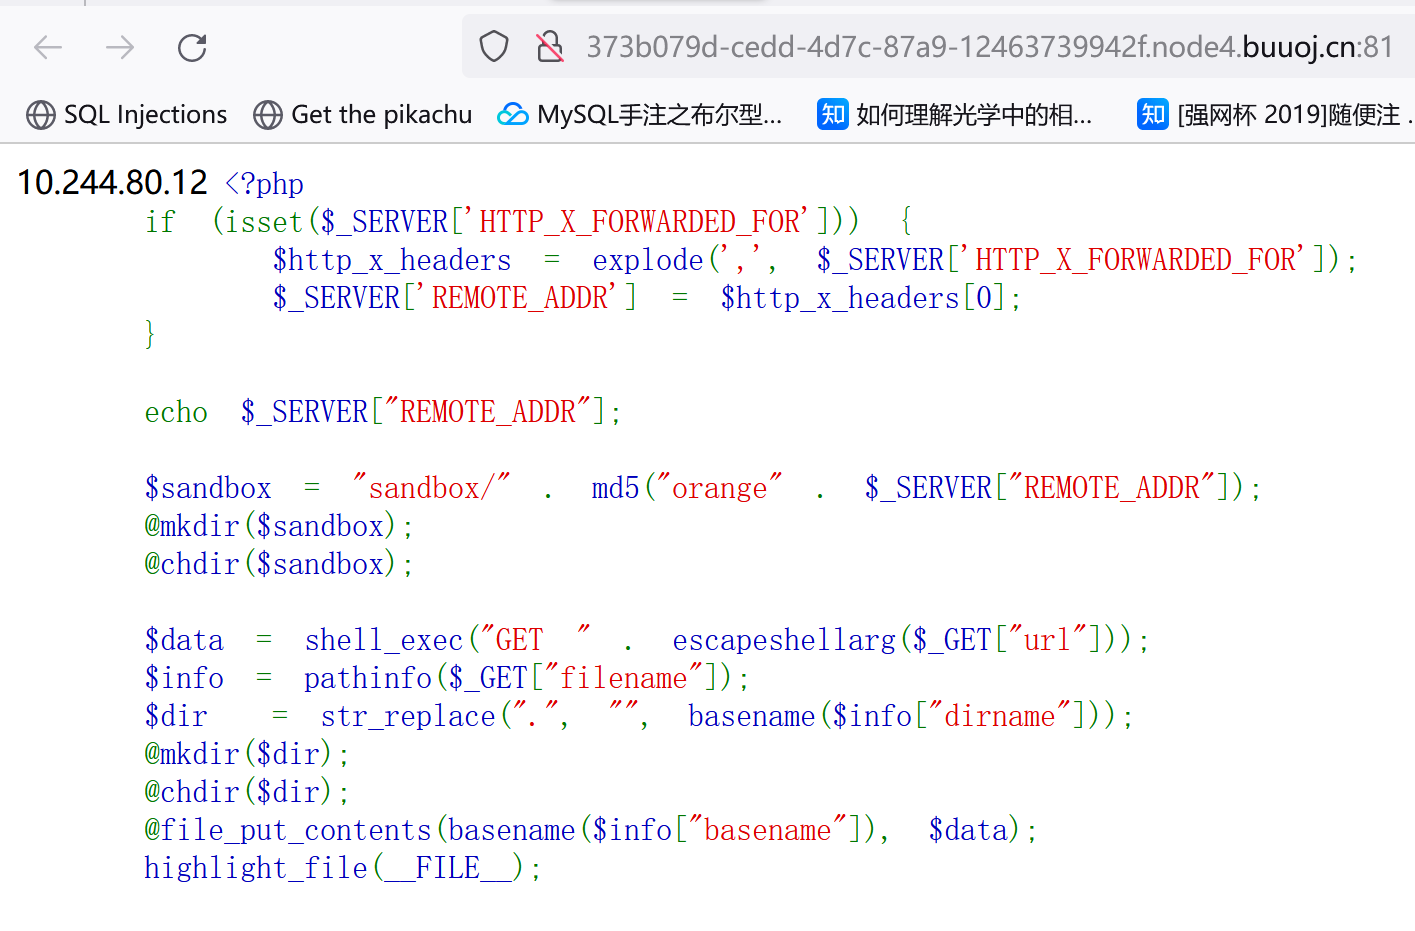Click the @chdir($sandbox) line
The width and height of the screenshot is (1415, 931).
(x=279, y=564)
